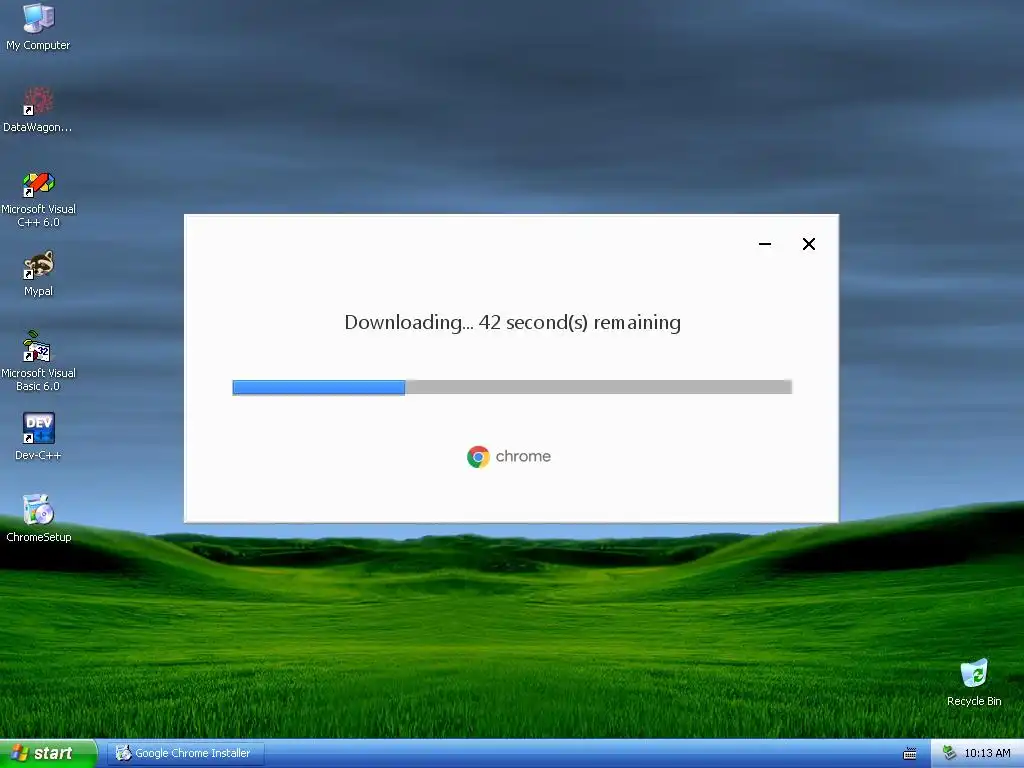The image size is (1024, 768).
Task: Minimize the Chrome installer window
Action: (x=765, y=244)
